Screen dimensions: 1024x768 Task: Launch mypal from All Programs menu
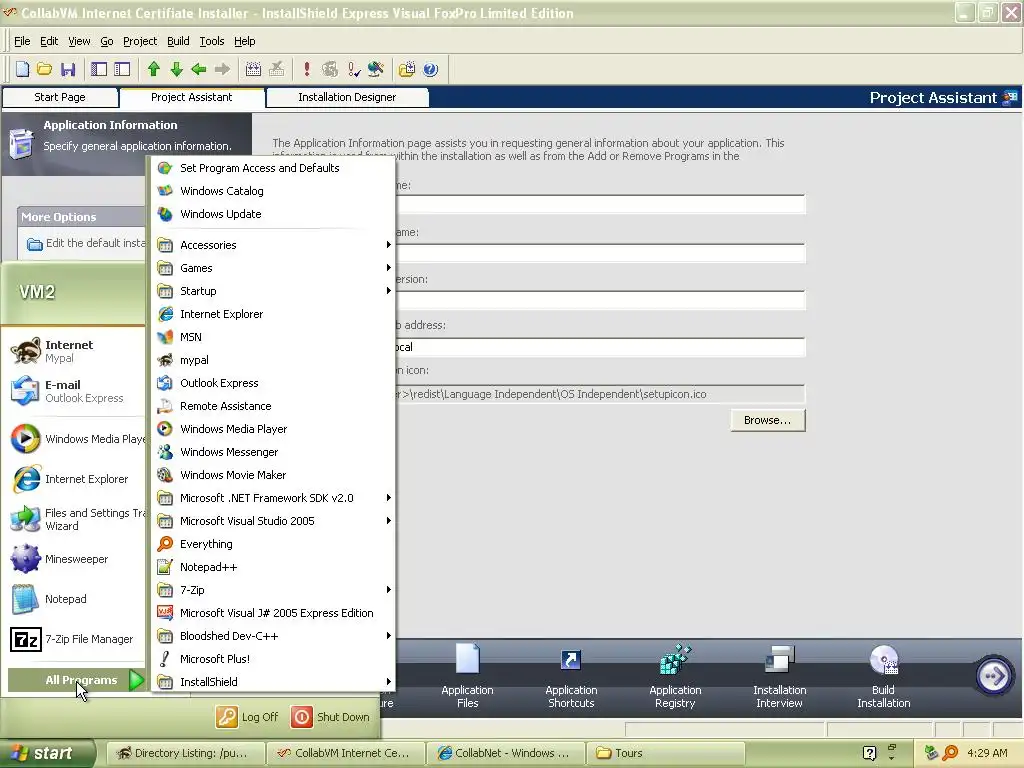(x=273, y=360)
